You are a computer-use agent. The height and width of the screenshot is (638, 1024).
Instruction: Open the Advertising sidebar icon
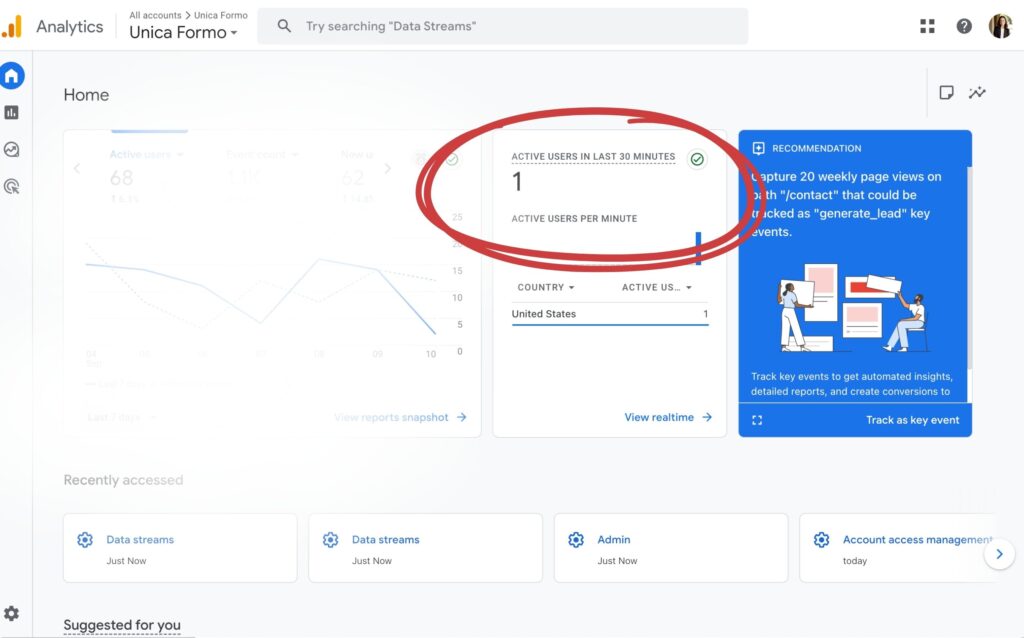[12, 186]
